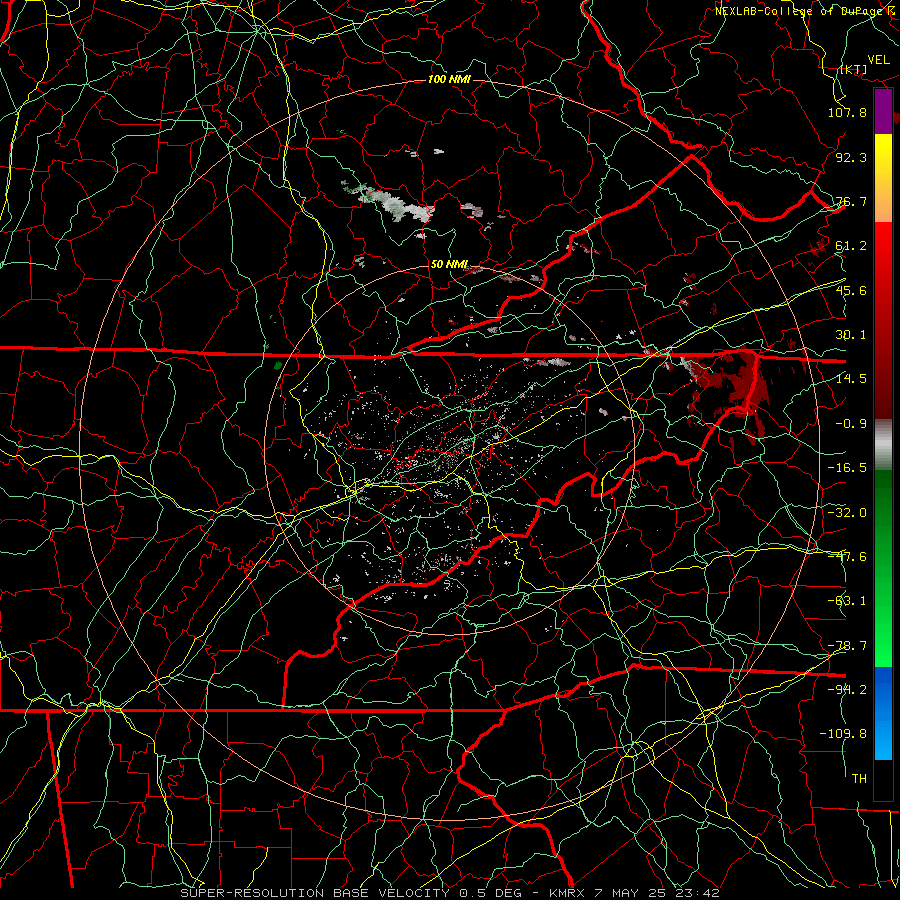This screenshot has width=900, height=900.
Task: Click the 30.1 velocity scale value
Action: tap(851, 335)
